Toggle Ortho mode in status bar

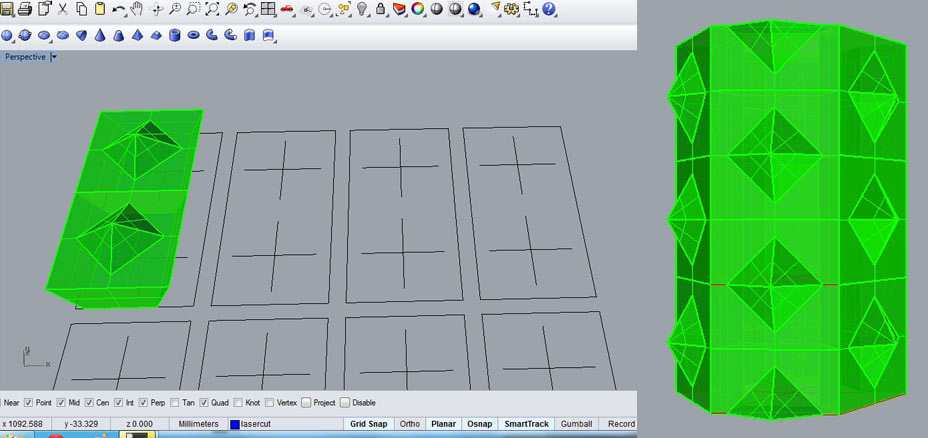410,424
